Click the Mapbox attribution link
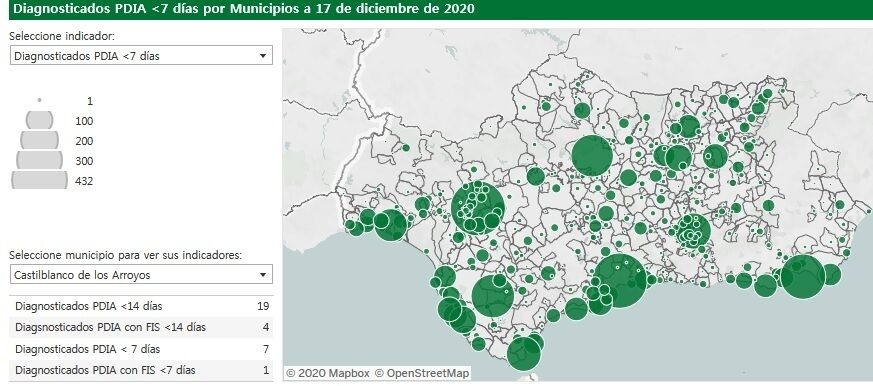This screenshot has width=873, height=386. coord(327,373)
